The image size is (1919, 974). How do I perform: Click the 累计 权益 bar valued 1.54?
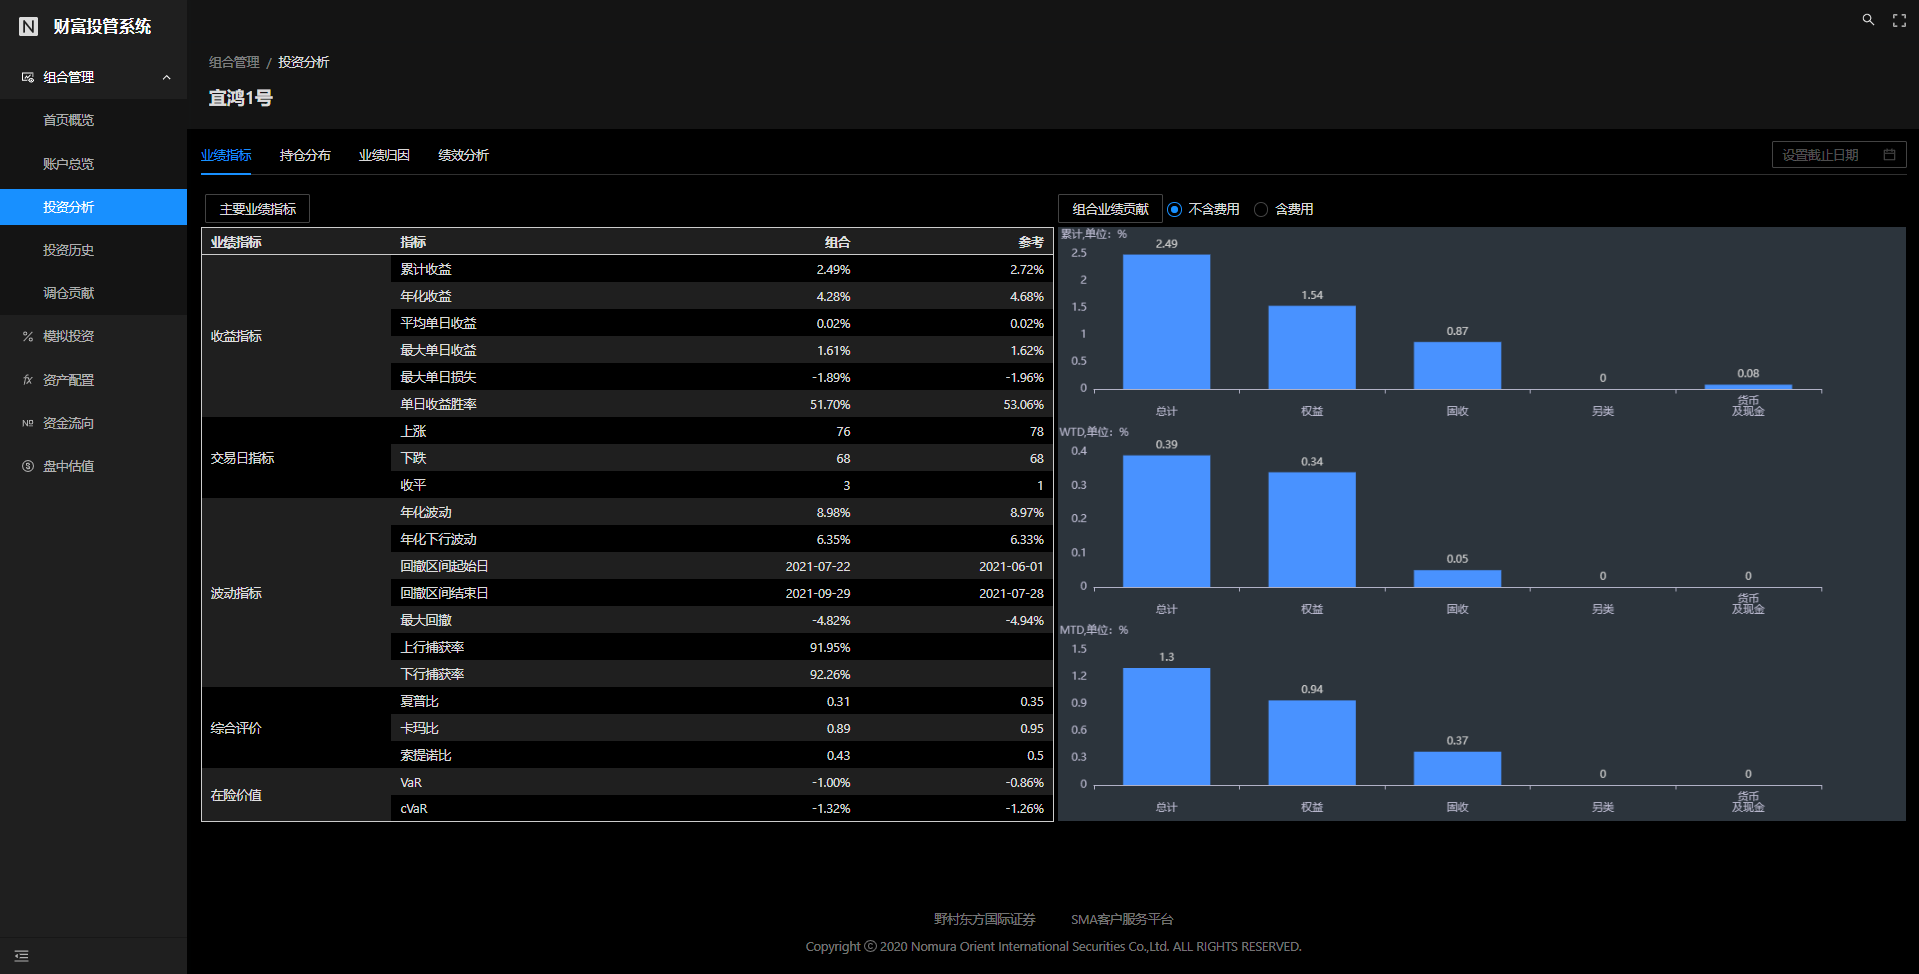[x=1312, y=347]
